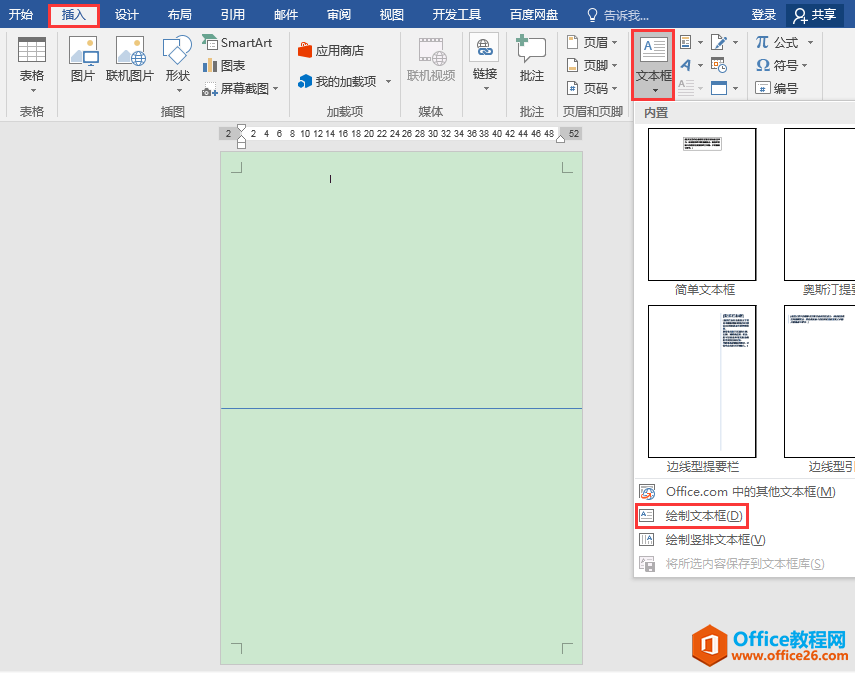Insert a symbol with 符号
855x673 pixels.
point(776,65)
